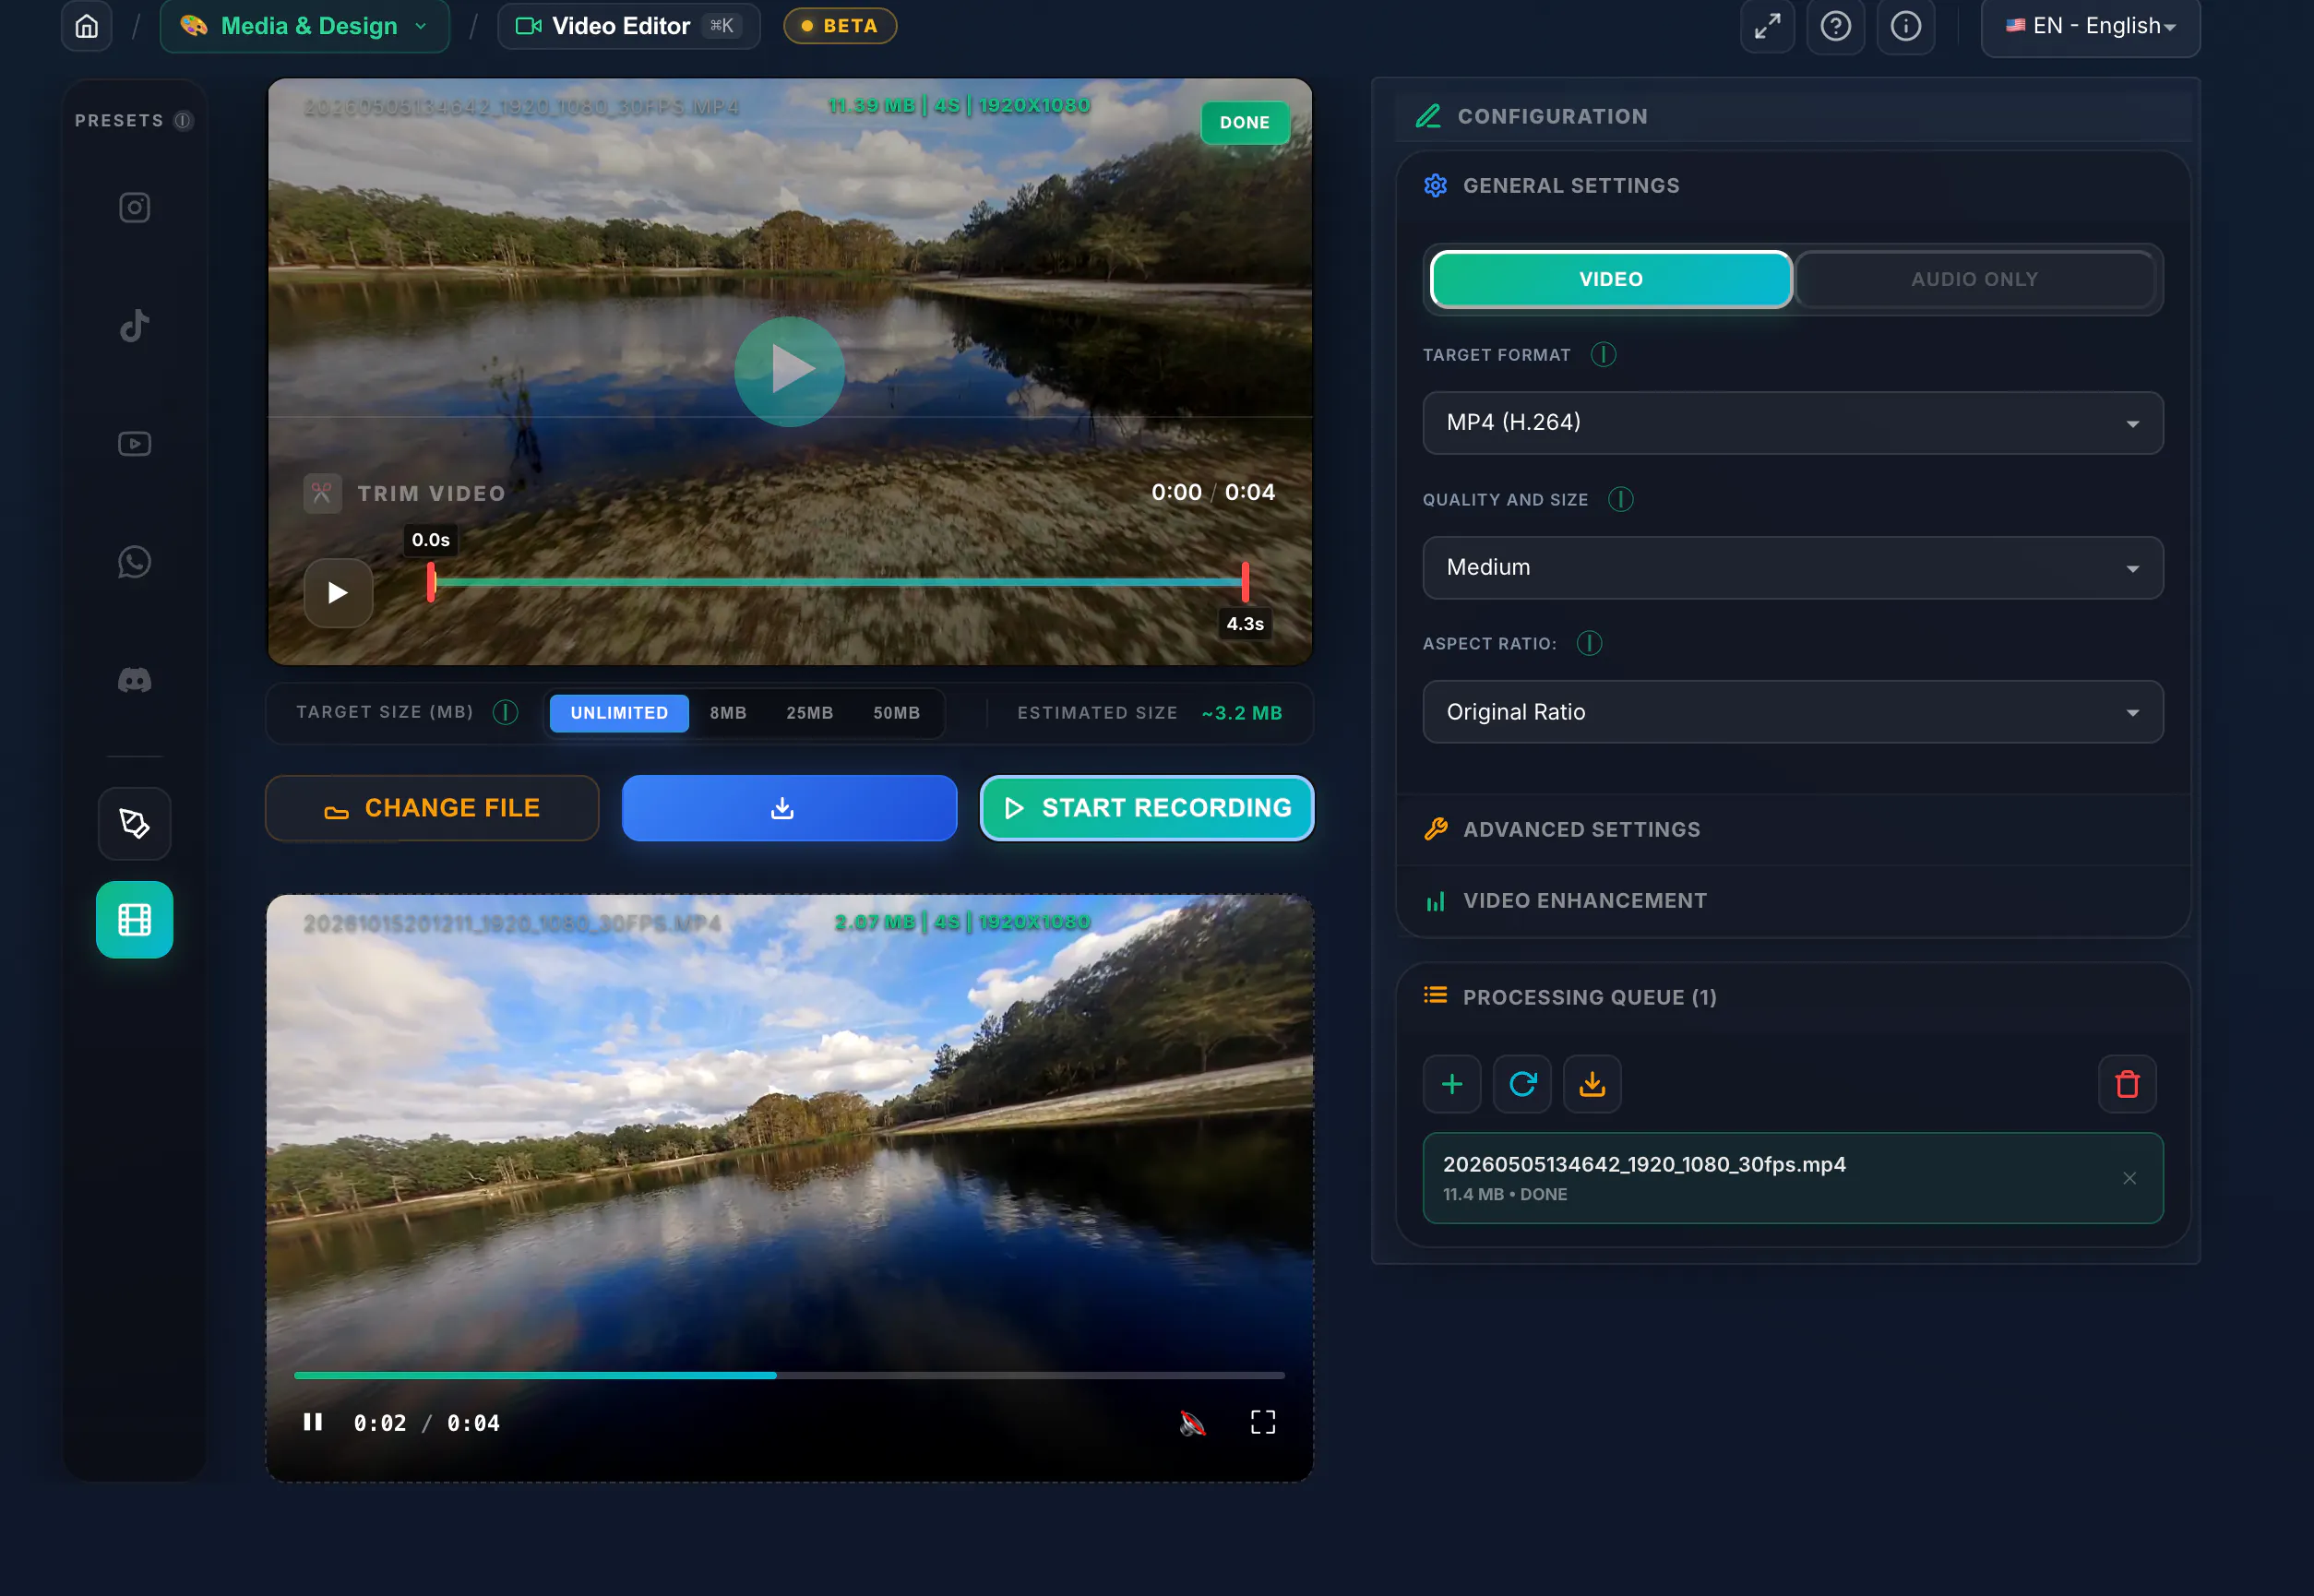
Task: Open the Medium quality dropdown
Action: (x=1792, y=568)
